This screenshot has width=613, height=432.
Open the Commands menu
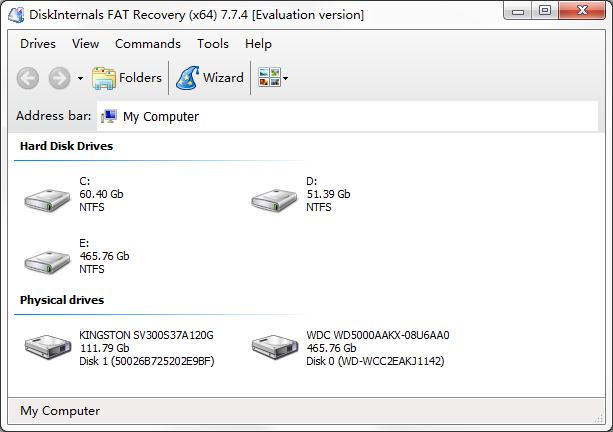coord(148,44)
